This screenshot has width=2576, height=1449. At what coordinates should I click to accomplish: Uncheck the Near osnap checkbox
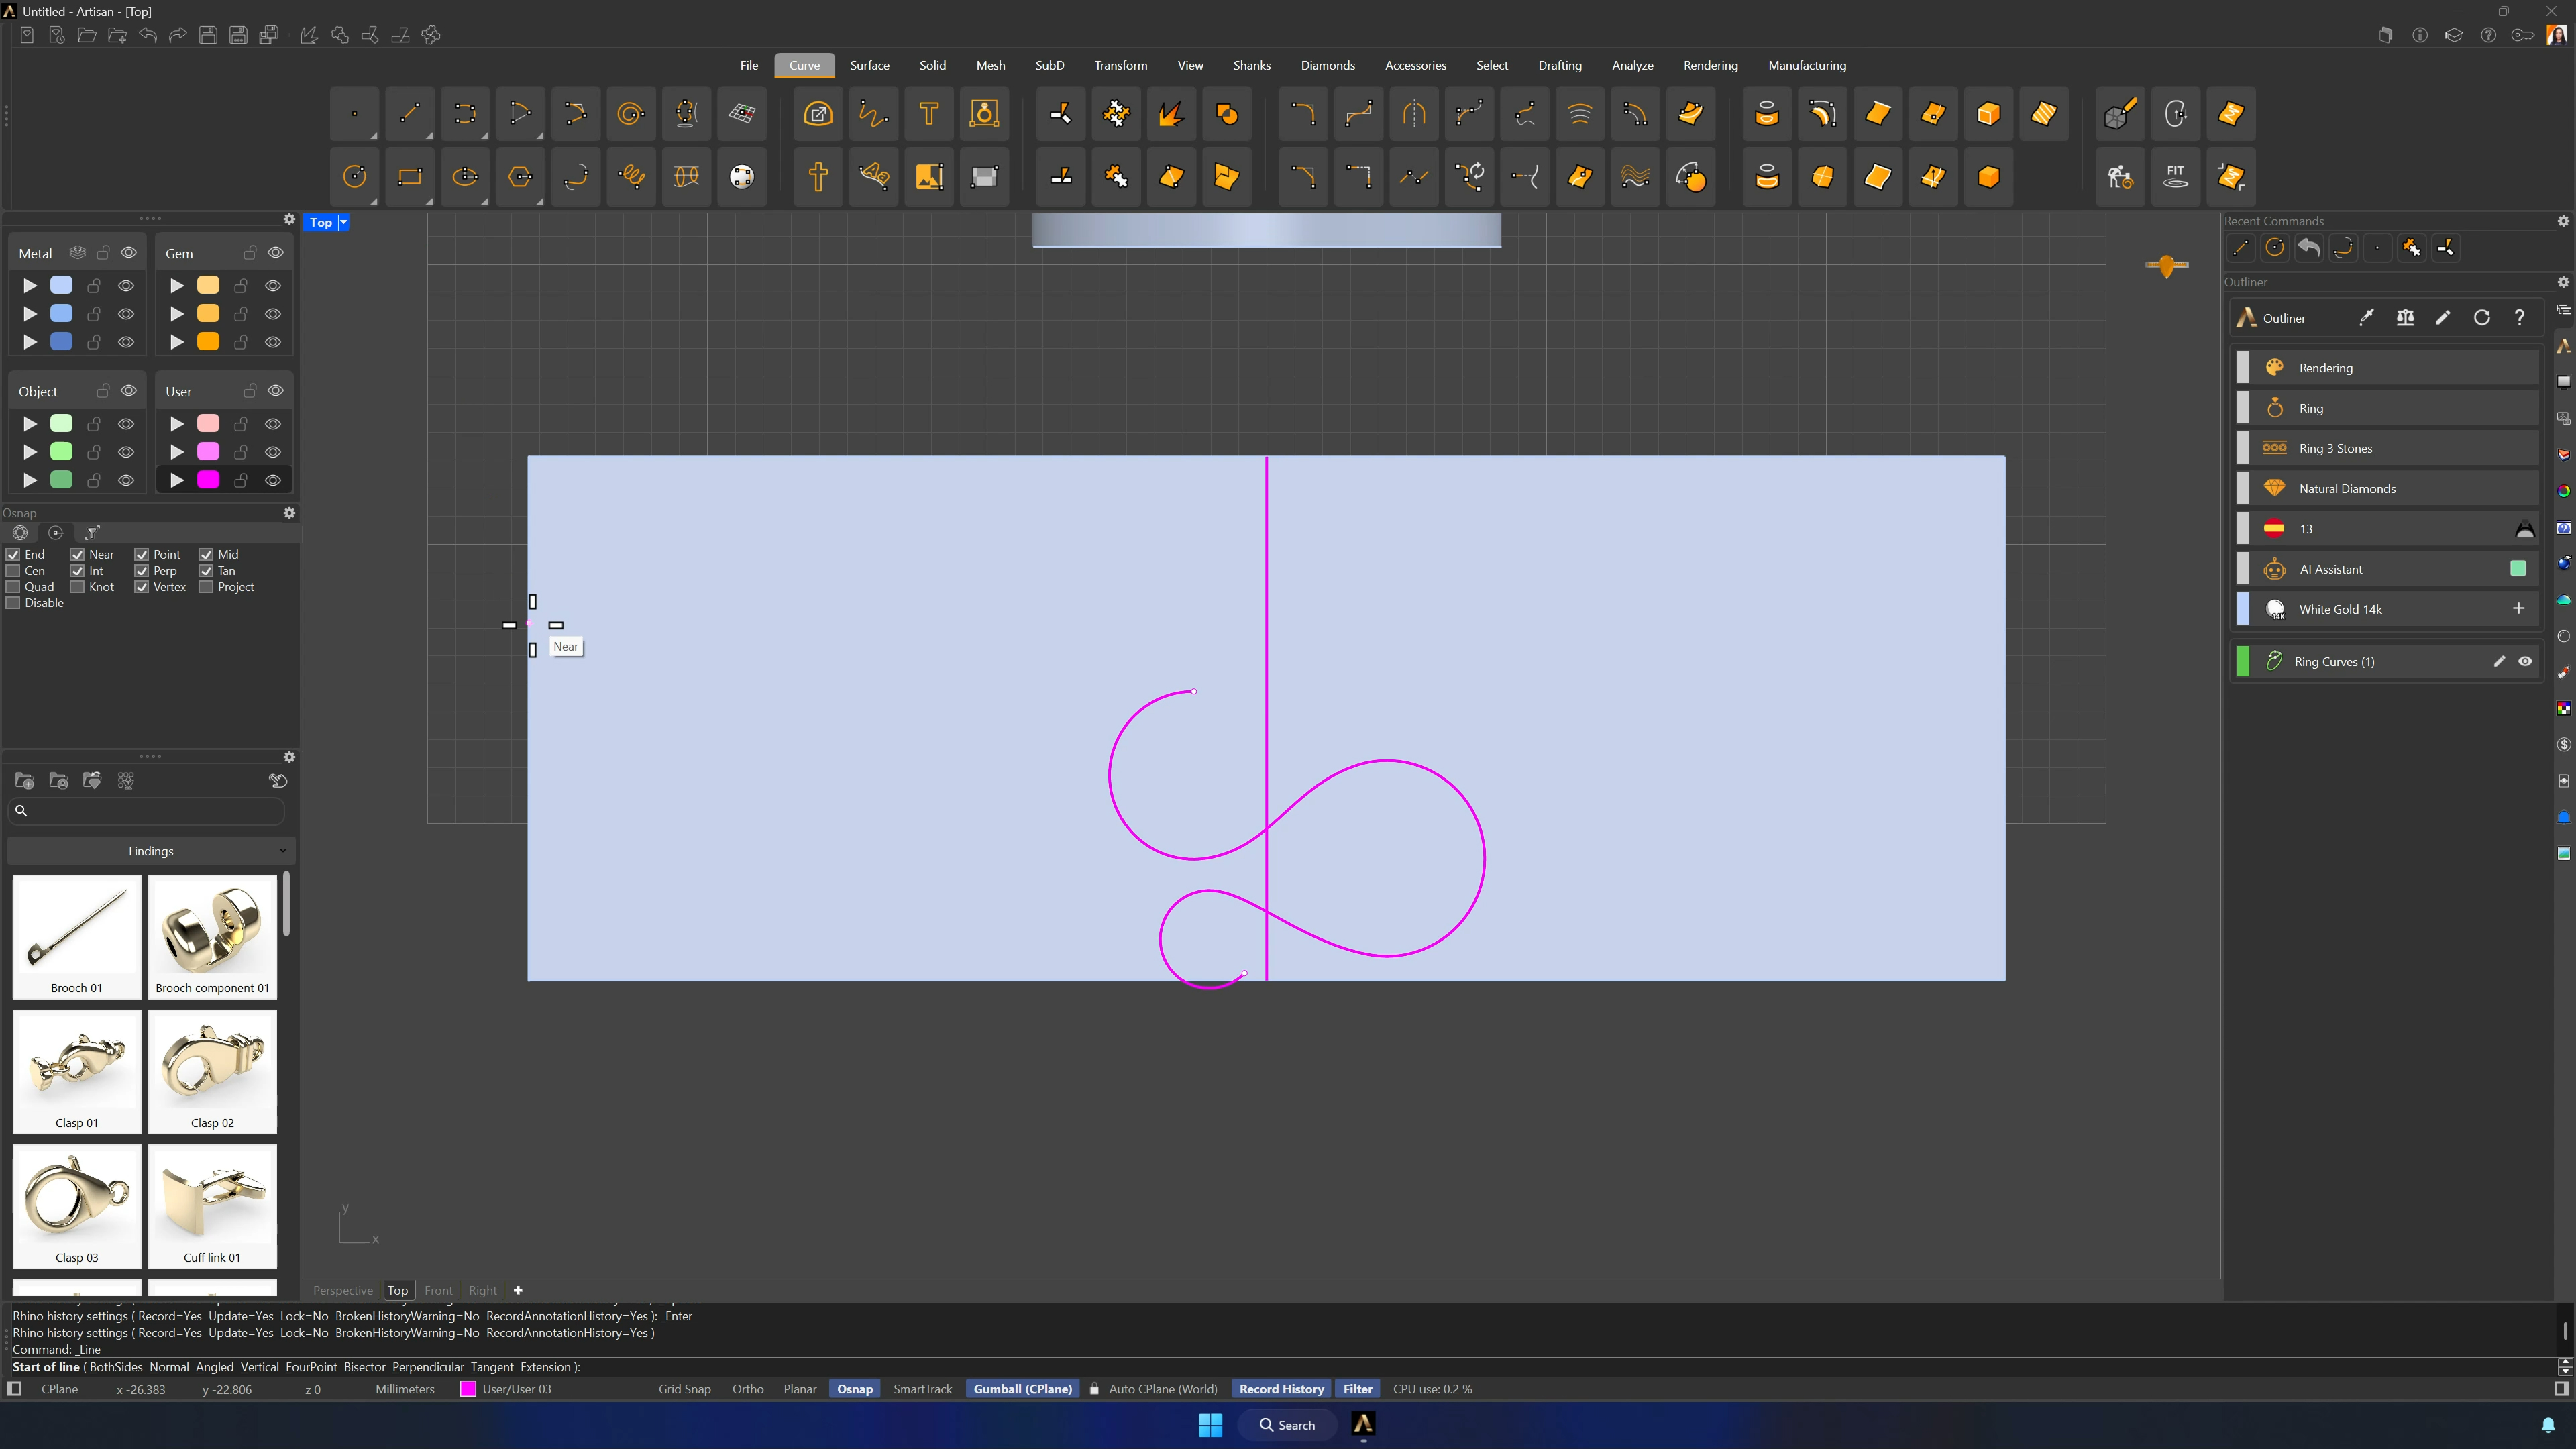(77, 555)
